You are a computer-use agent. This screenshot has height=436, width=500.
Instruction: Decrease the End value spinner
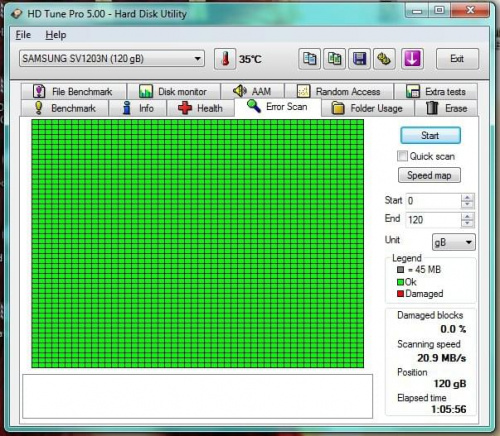coord(467,223)
